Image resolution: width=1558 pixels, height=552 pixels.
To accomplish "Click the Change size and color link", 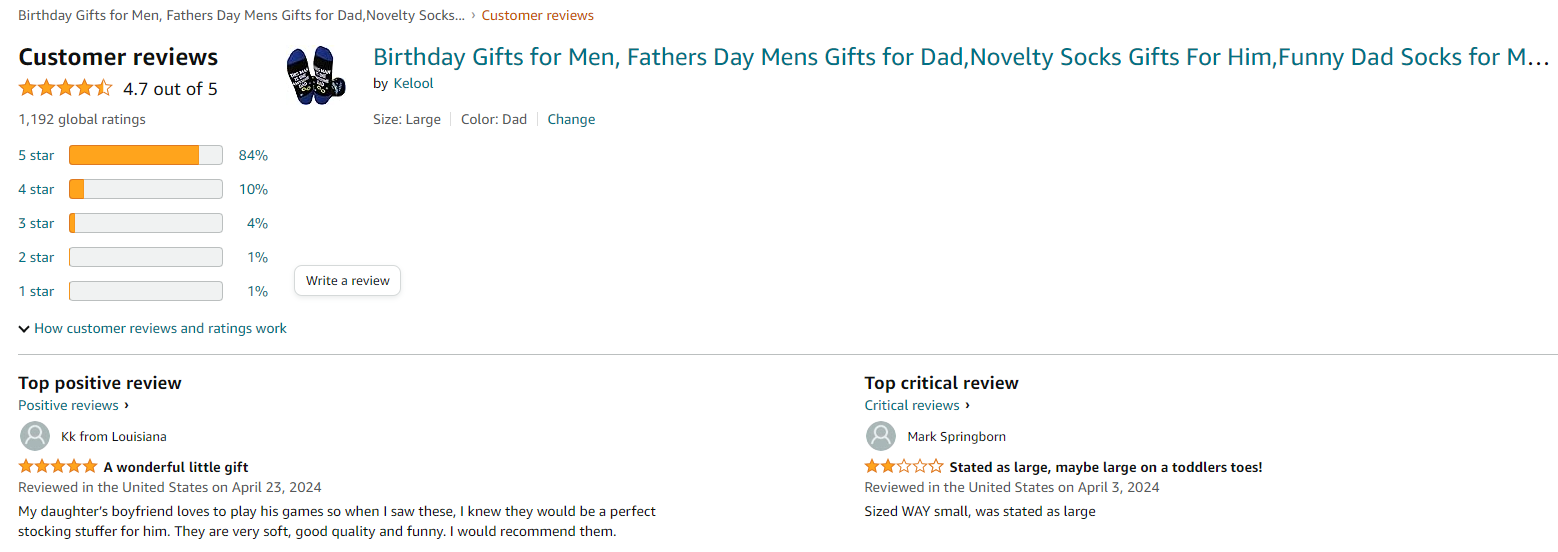I will (x=571, y=119).
